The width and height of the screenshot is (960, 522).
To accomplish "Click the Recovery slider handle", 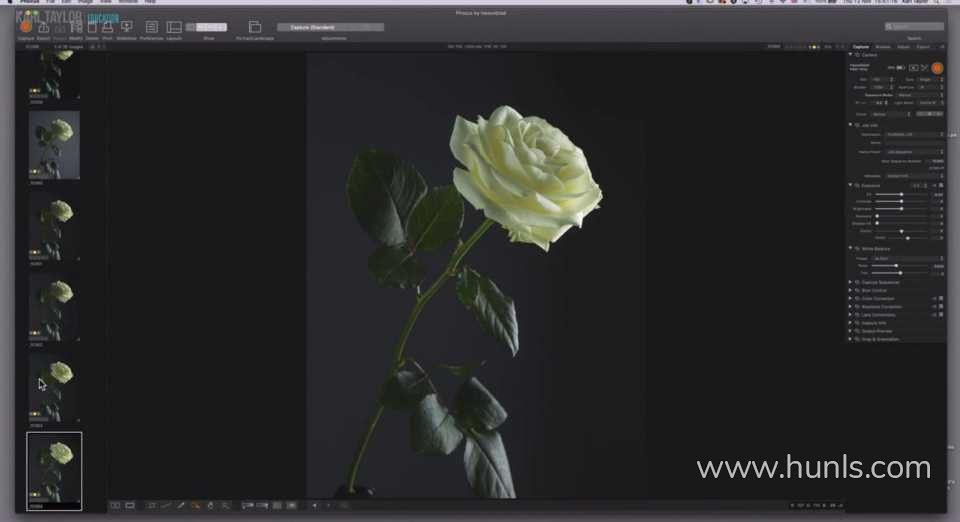I will pyautogui.click(x=877, y=216).
